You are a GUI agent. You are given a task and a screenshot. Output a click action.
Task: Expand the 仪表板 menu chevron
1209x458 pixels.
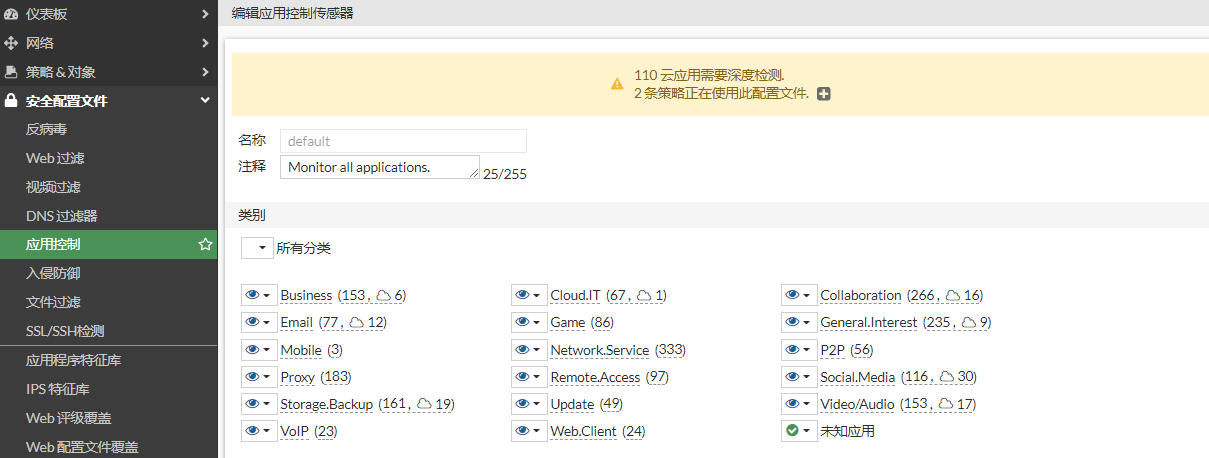coord(205,14)
